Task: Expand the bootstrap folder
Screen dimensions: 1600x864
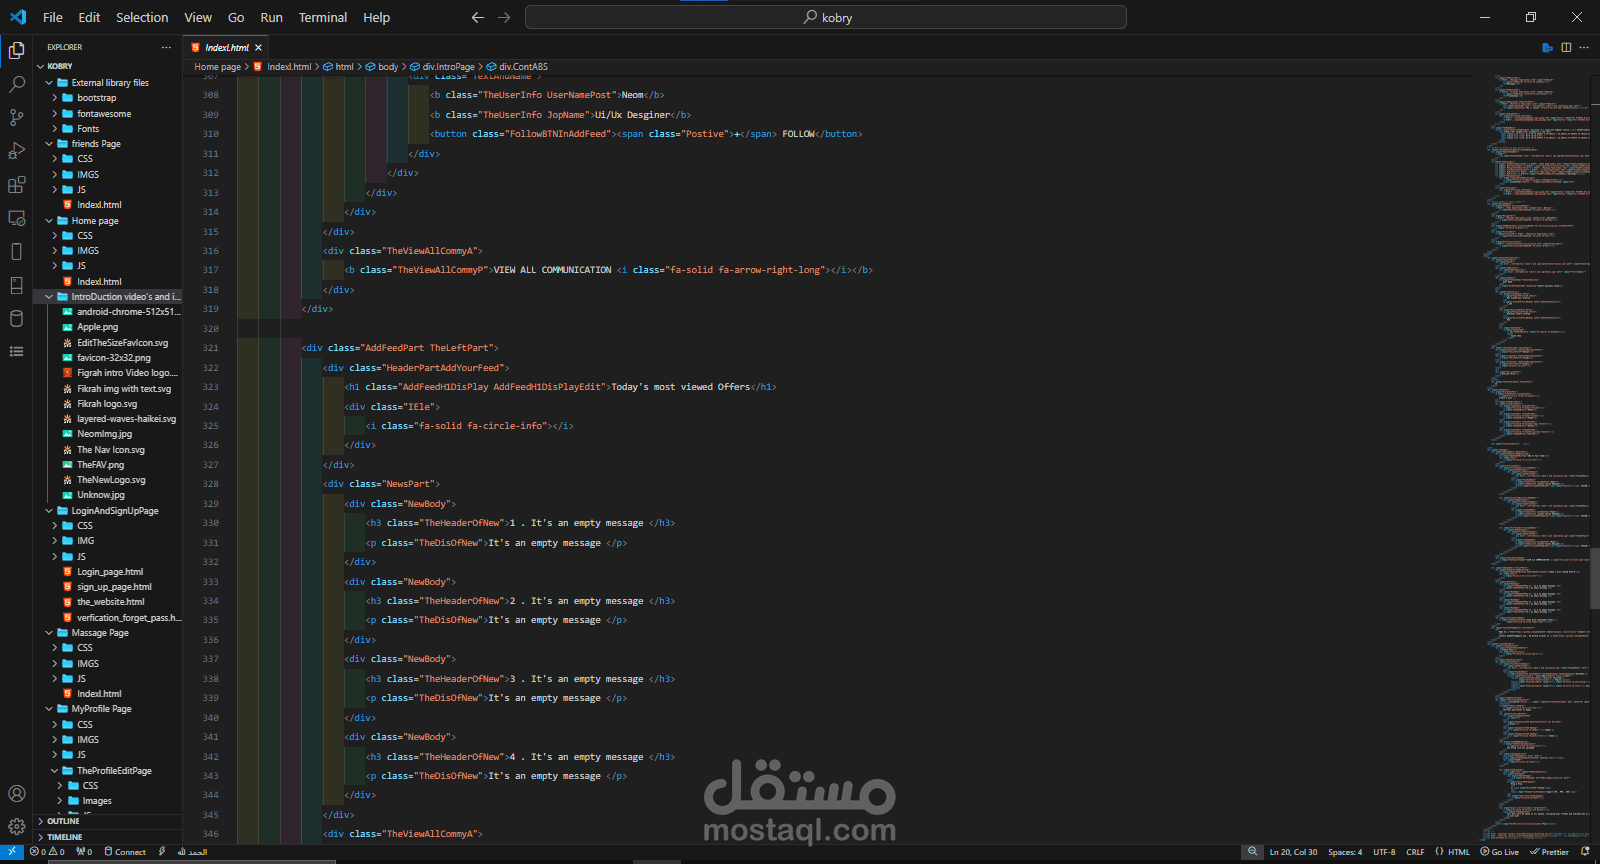Action: pyautogui.click(x=109, y=98)
